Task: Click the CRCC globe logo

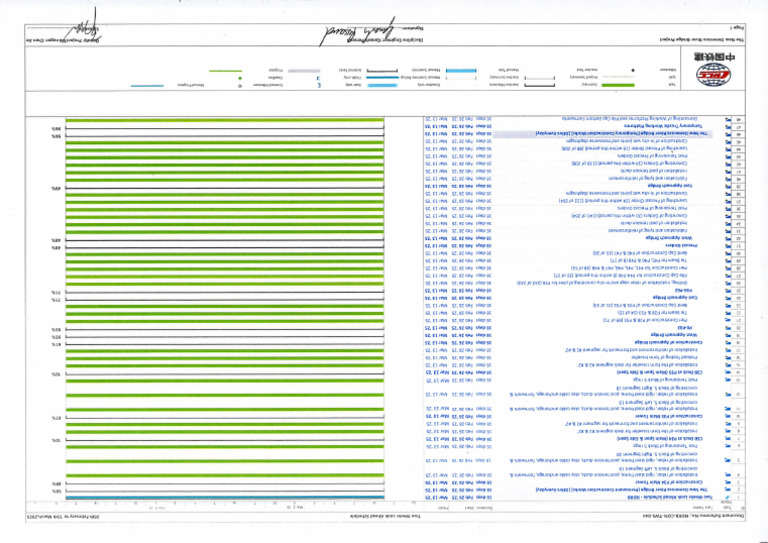Action: [x=713, y=75]
